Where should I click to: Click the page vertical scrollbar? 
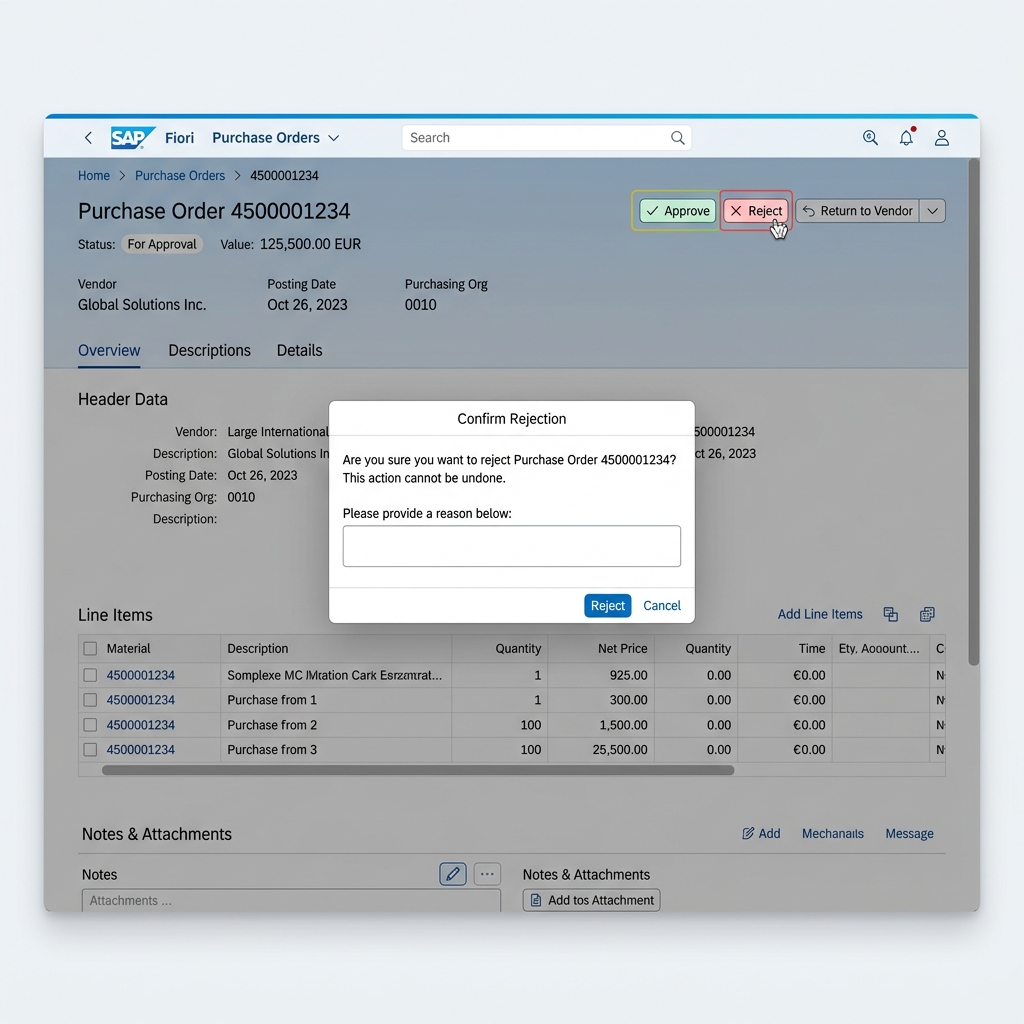pos(974,411)
